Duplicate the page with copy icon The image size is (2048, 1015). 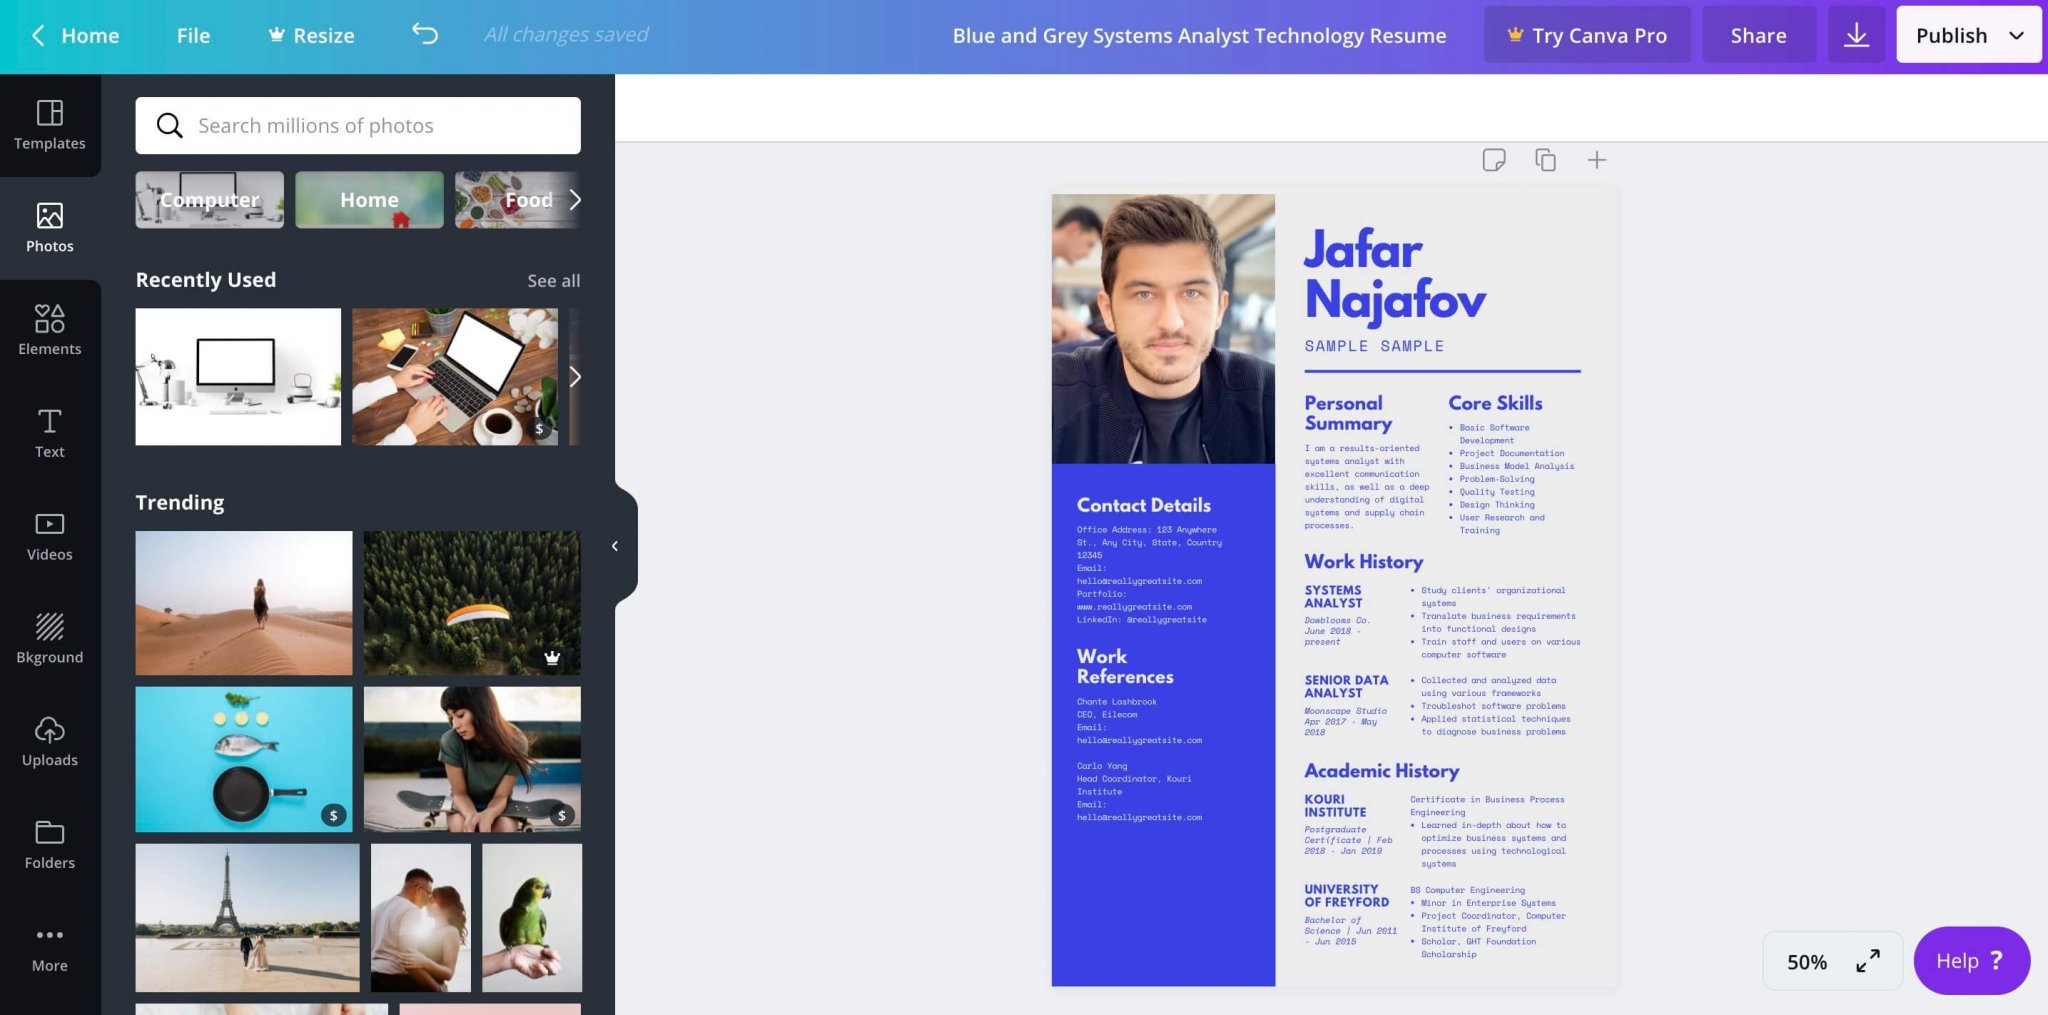point(1545,160)
